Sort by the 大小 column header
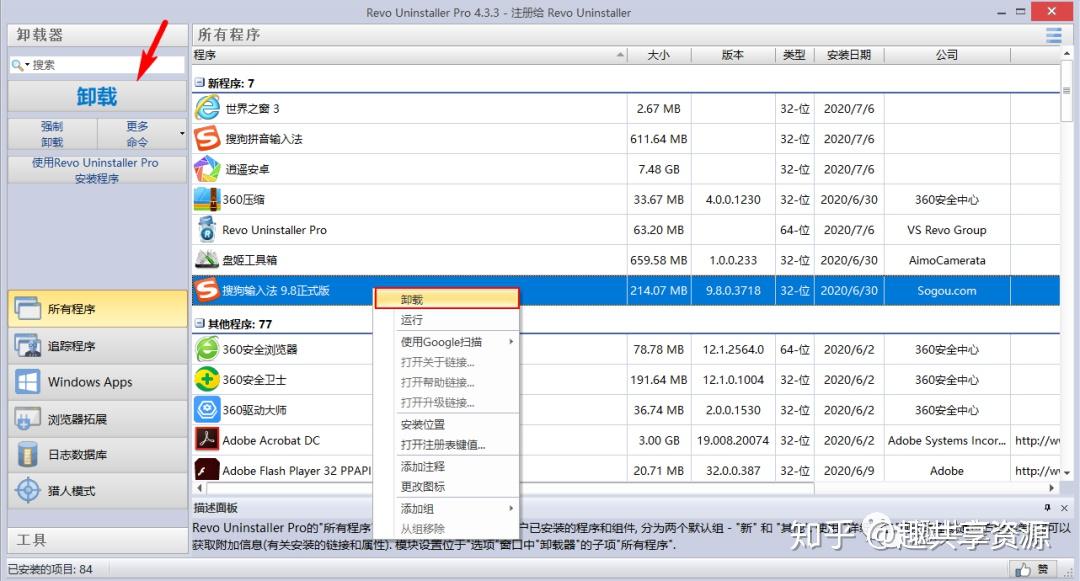The image size is (1080, 581). click(658, 54)
